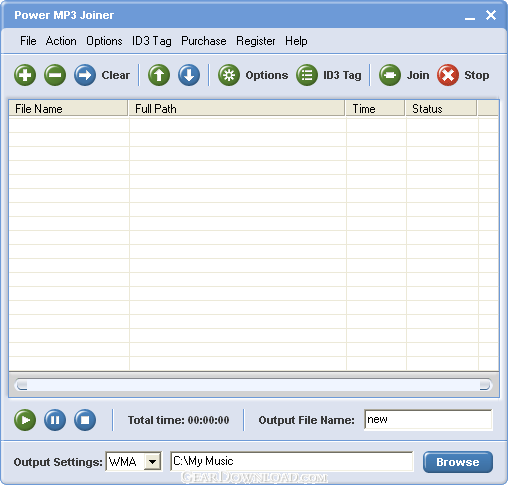508x485 pixels.
Task: Click the green minus remove file icon
Action: tap(55, 75)
